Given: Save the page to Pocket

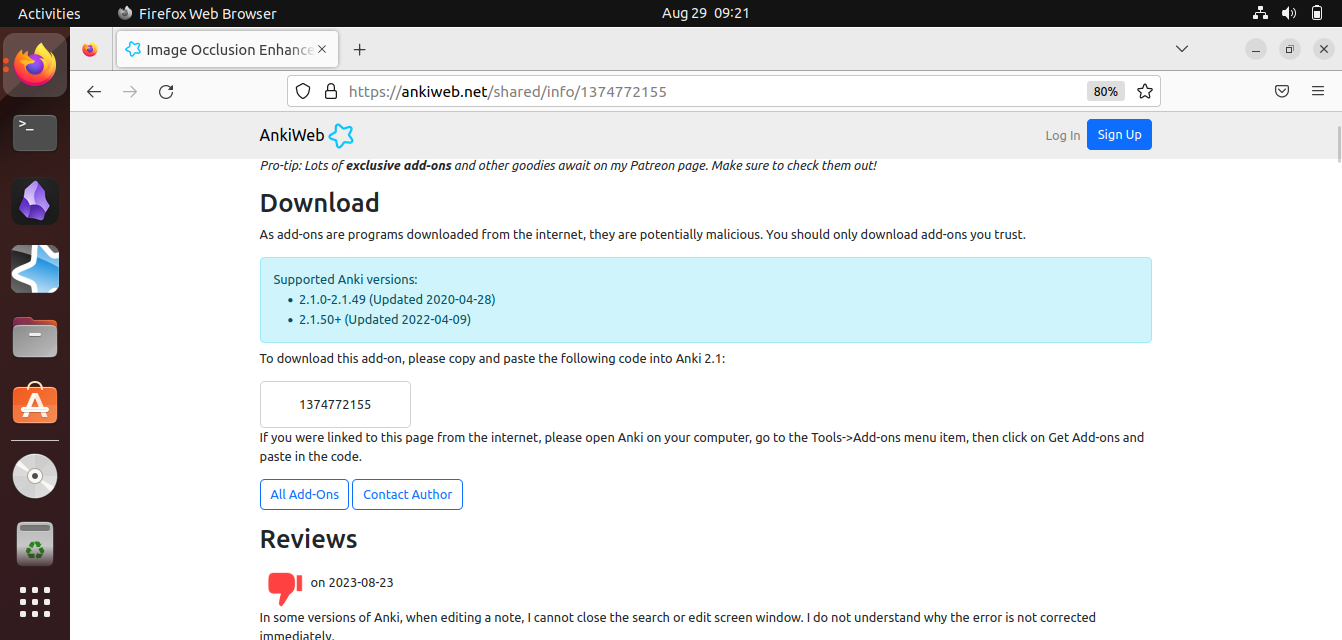Looking at the screenshot, I should (1281, 91).
